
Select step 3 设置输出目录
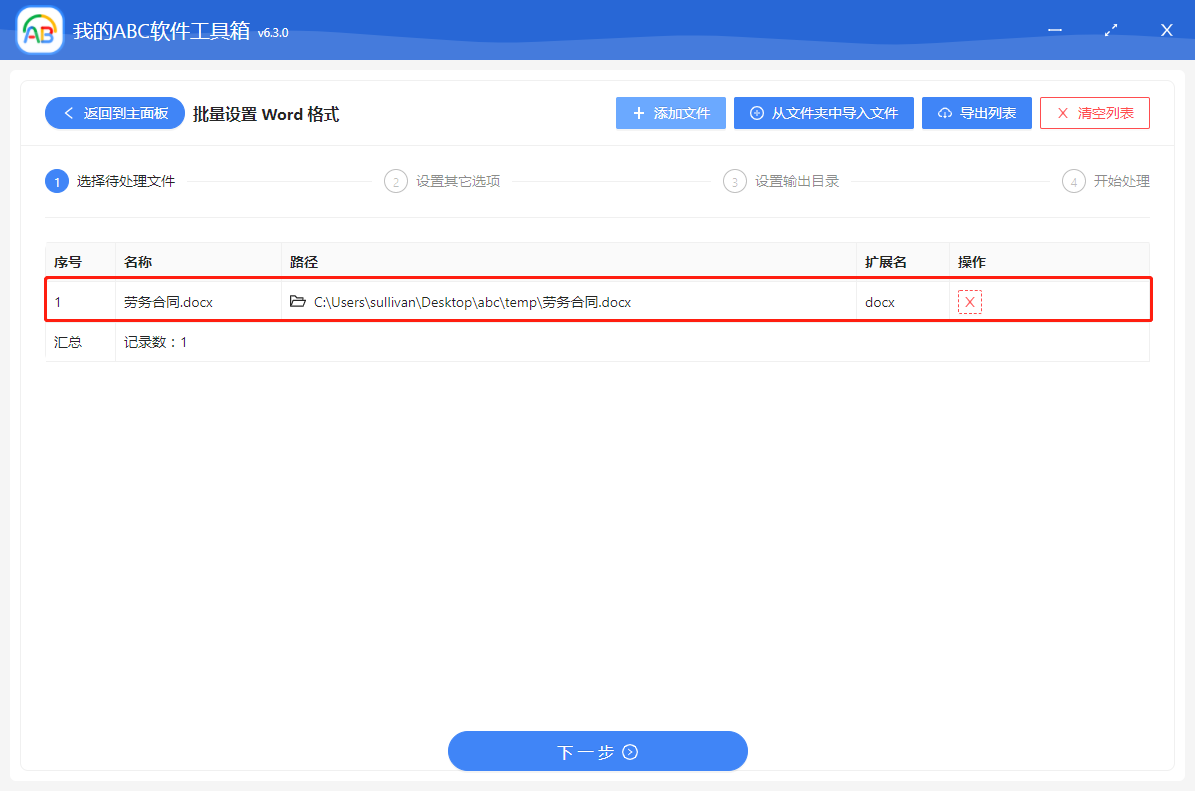click(735, 181)
